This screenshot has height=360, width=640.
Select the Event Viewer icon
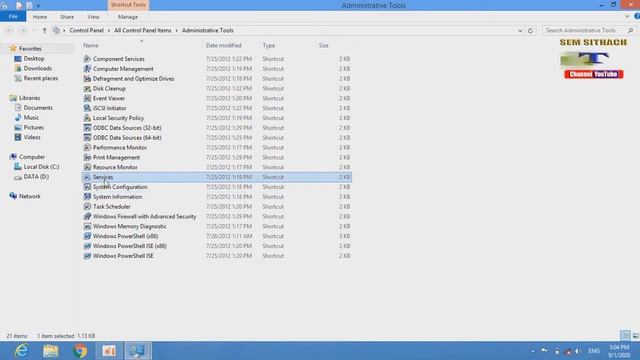pos(87,98)
